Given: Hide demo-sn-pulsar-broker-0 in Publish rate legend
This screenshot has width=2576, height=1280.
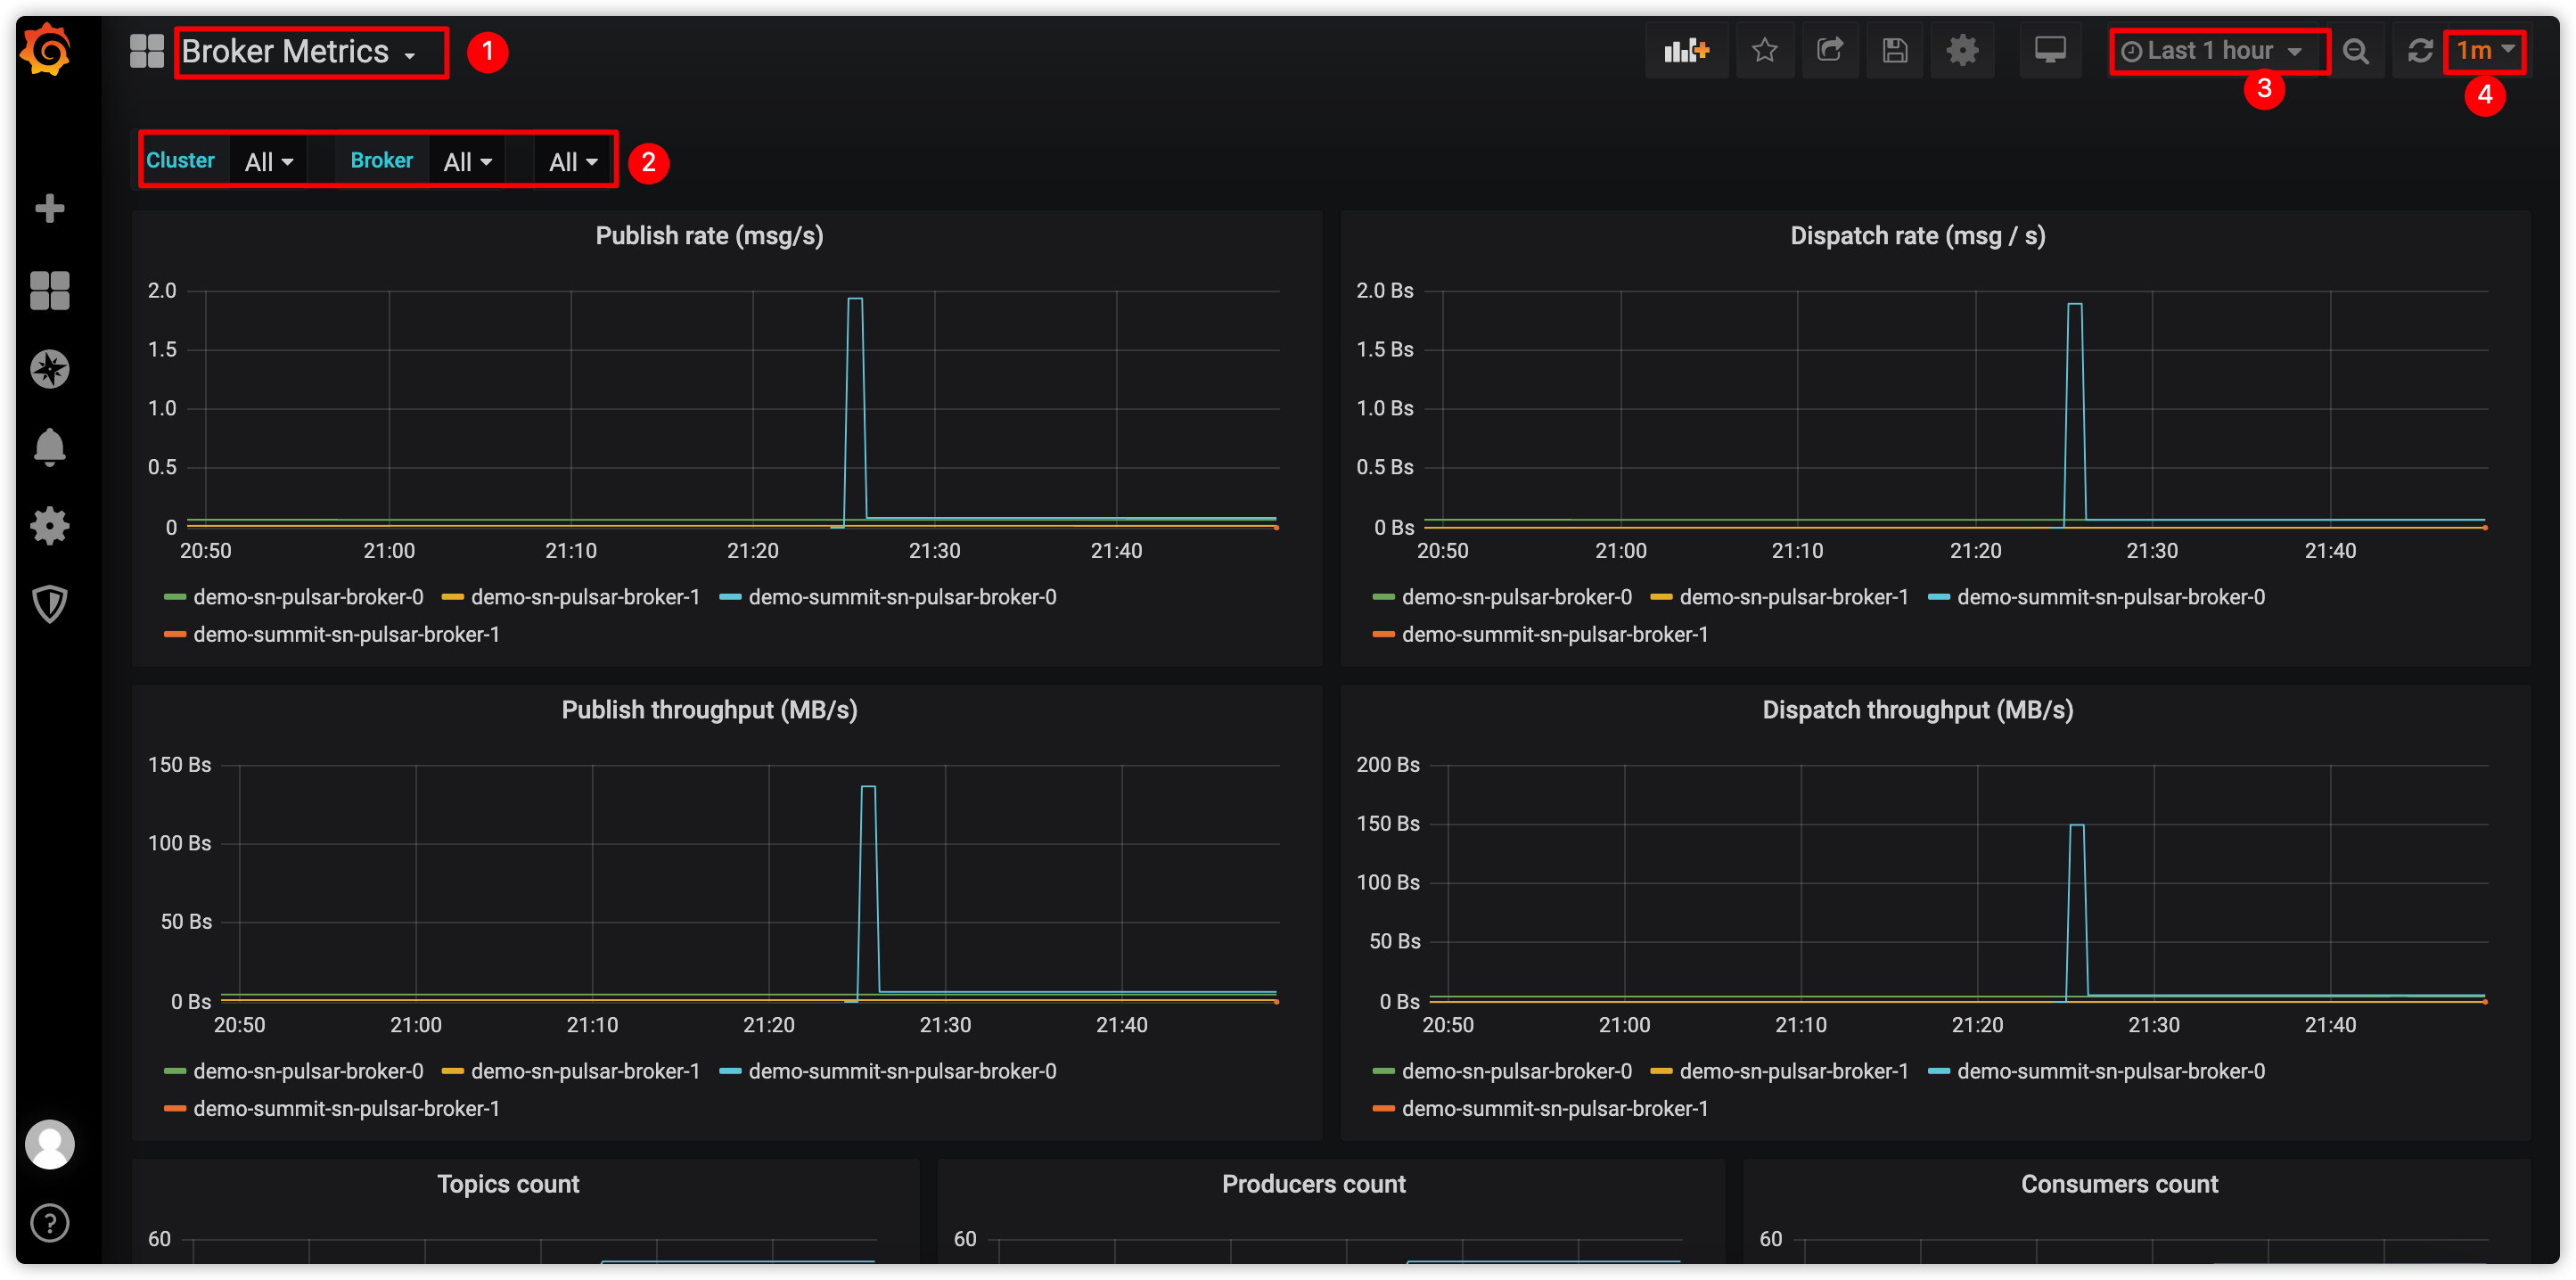Looking at the screenshot, I should coord(307,596).
